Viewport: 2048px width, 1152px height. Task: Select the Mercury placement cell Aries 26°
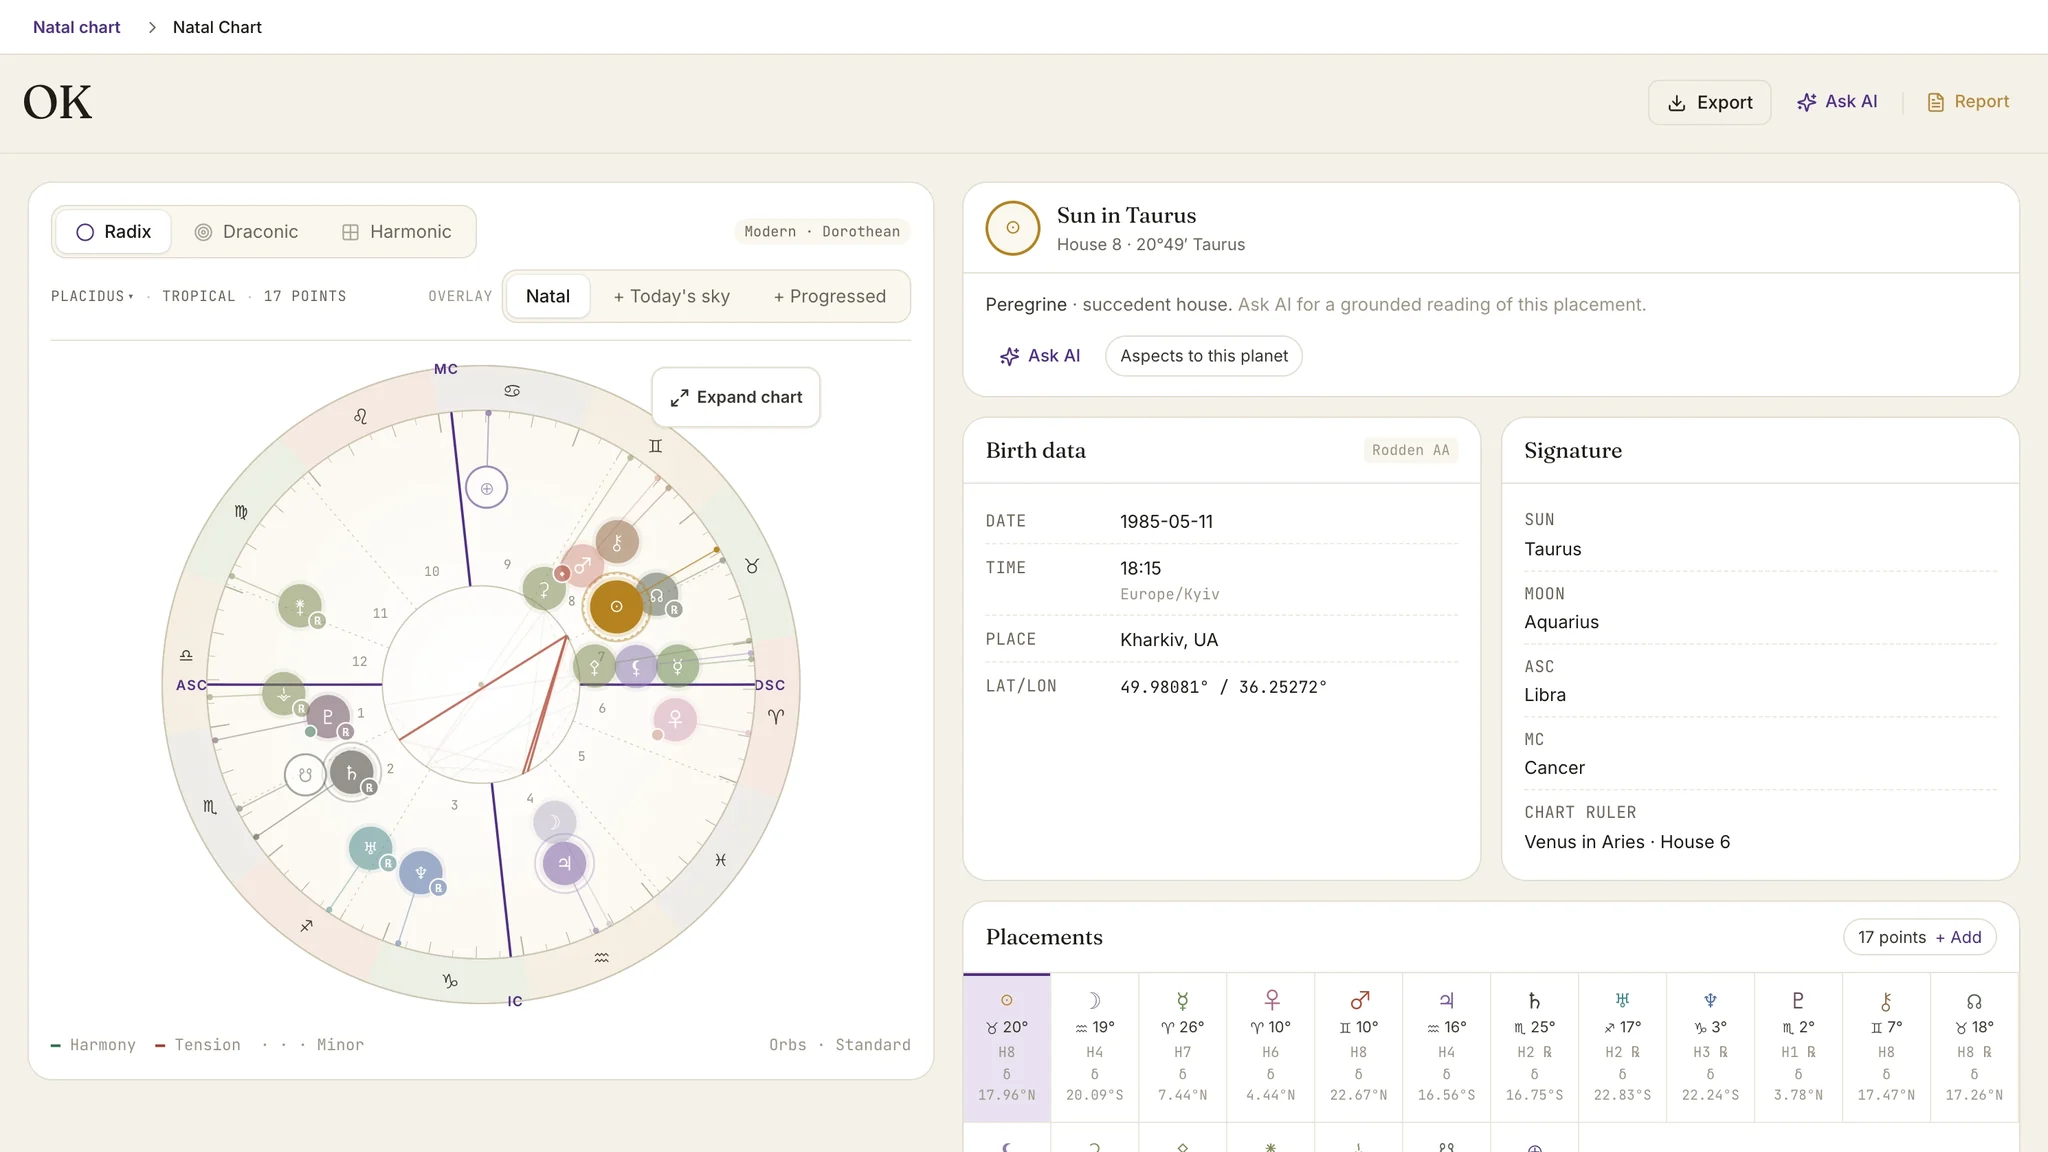(1183, 1047)
